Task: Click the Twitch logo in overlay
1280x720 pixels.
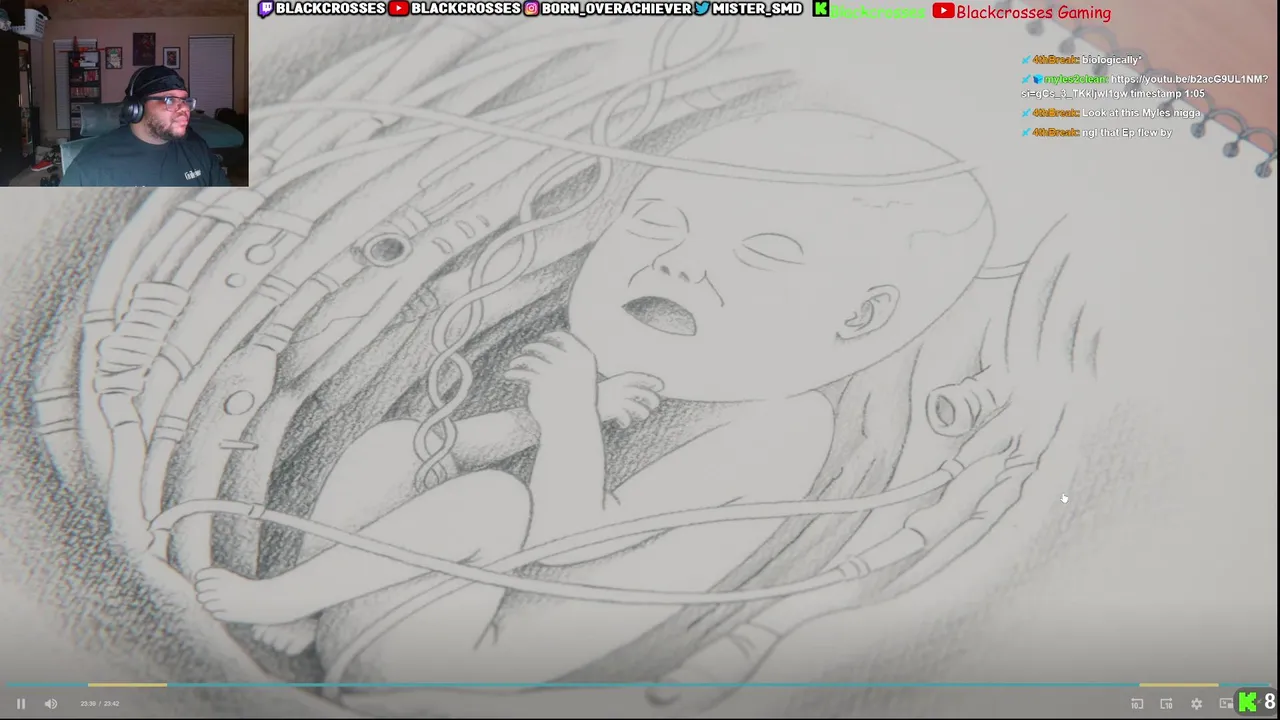Action: (265, 8)
